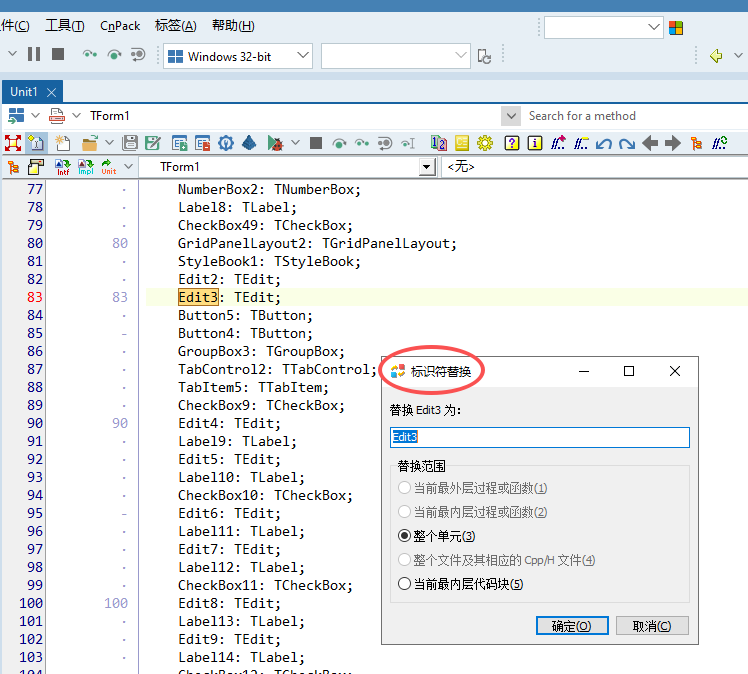Navigate back with gray left arrow

point(650,143)
